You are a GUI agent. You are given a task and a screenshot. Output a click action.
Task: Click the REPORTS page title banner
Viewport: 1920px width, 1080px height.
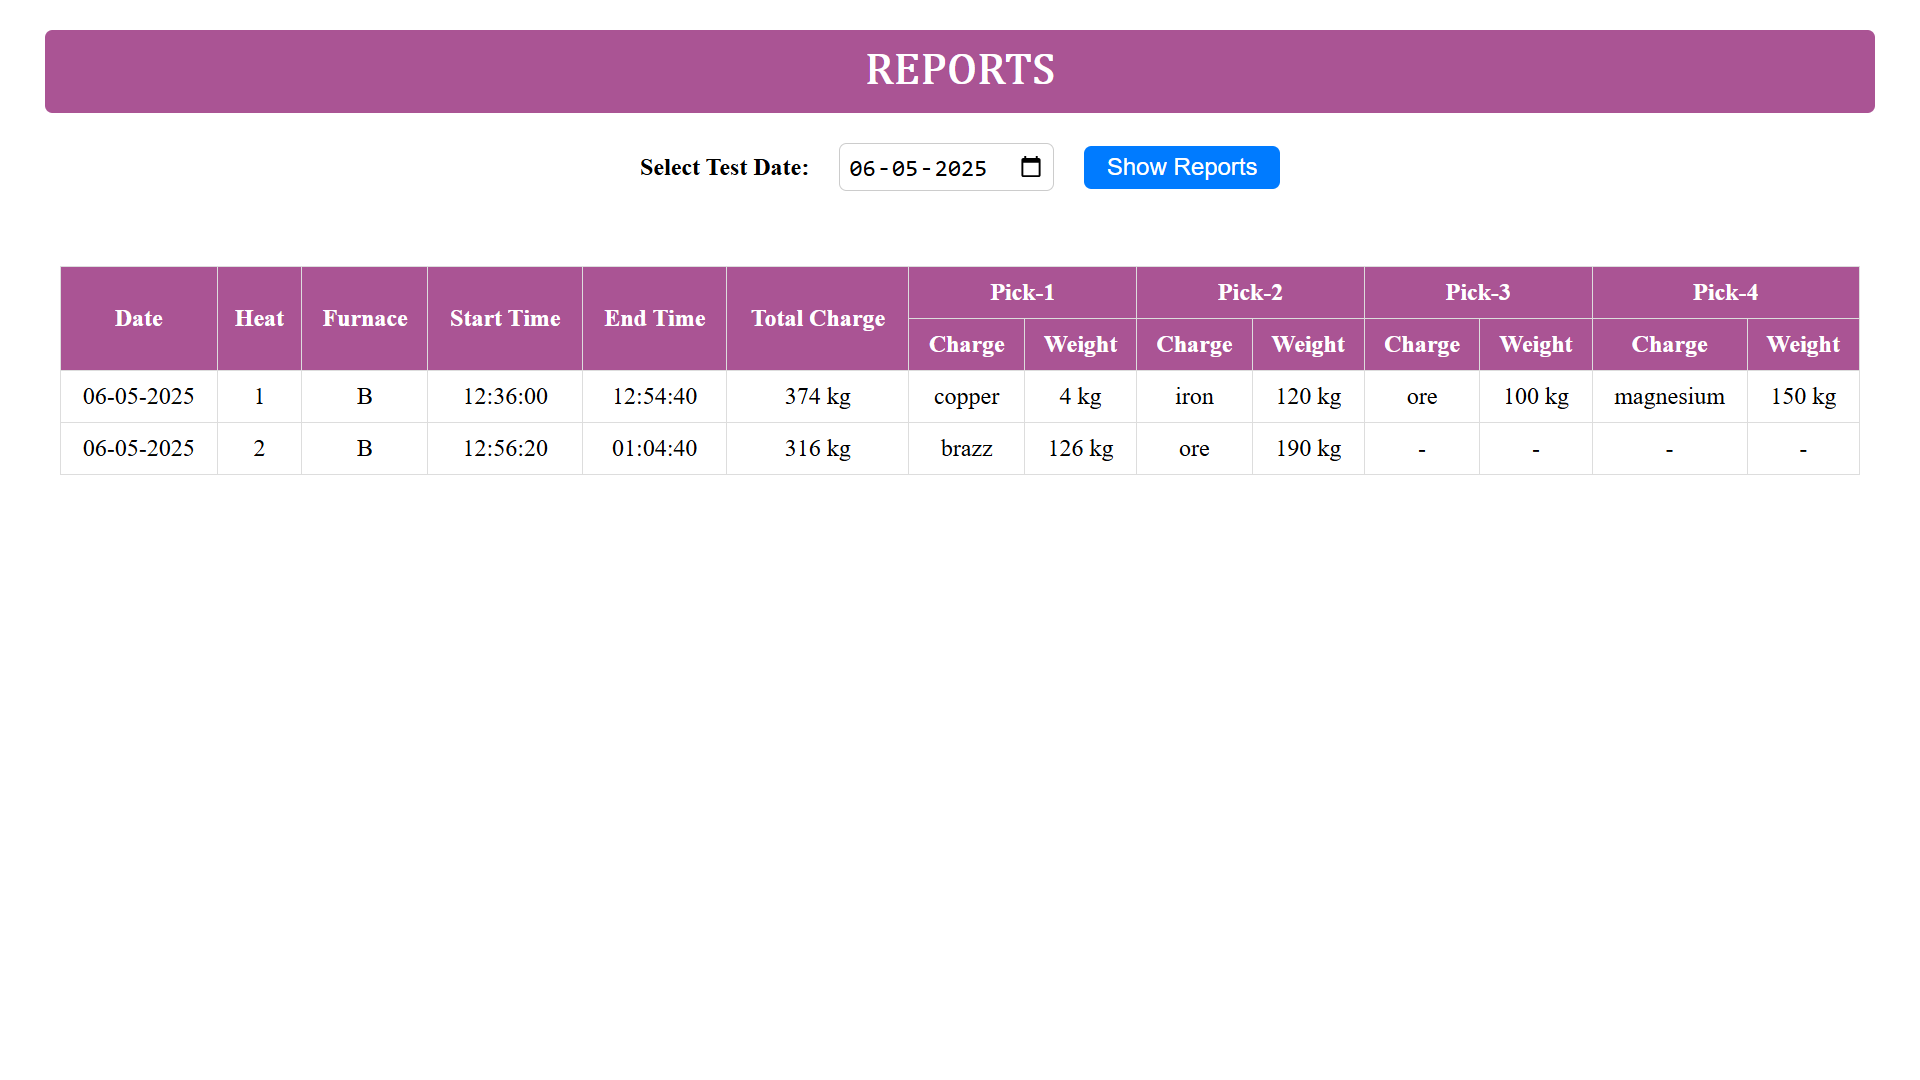pos(960,71)
